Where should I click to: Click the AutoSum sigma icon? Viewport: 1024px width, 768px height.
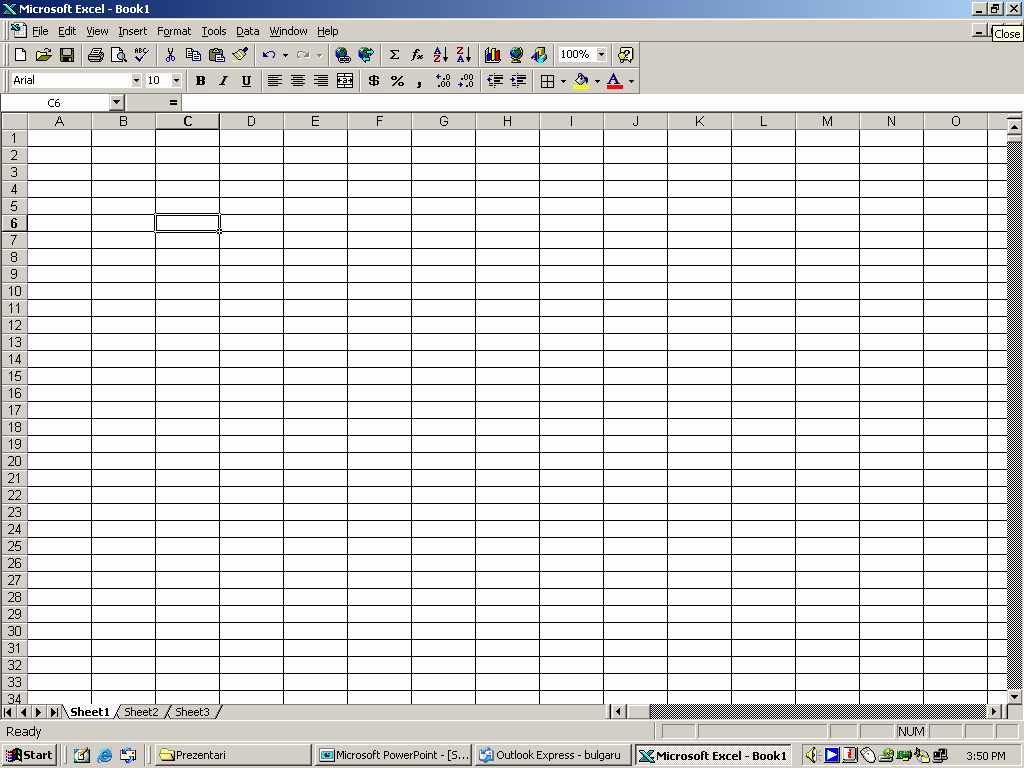click(x=394, y=55)
